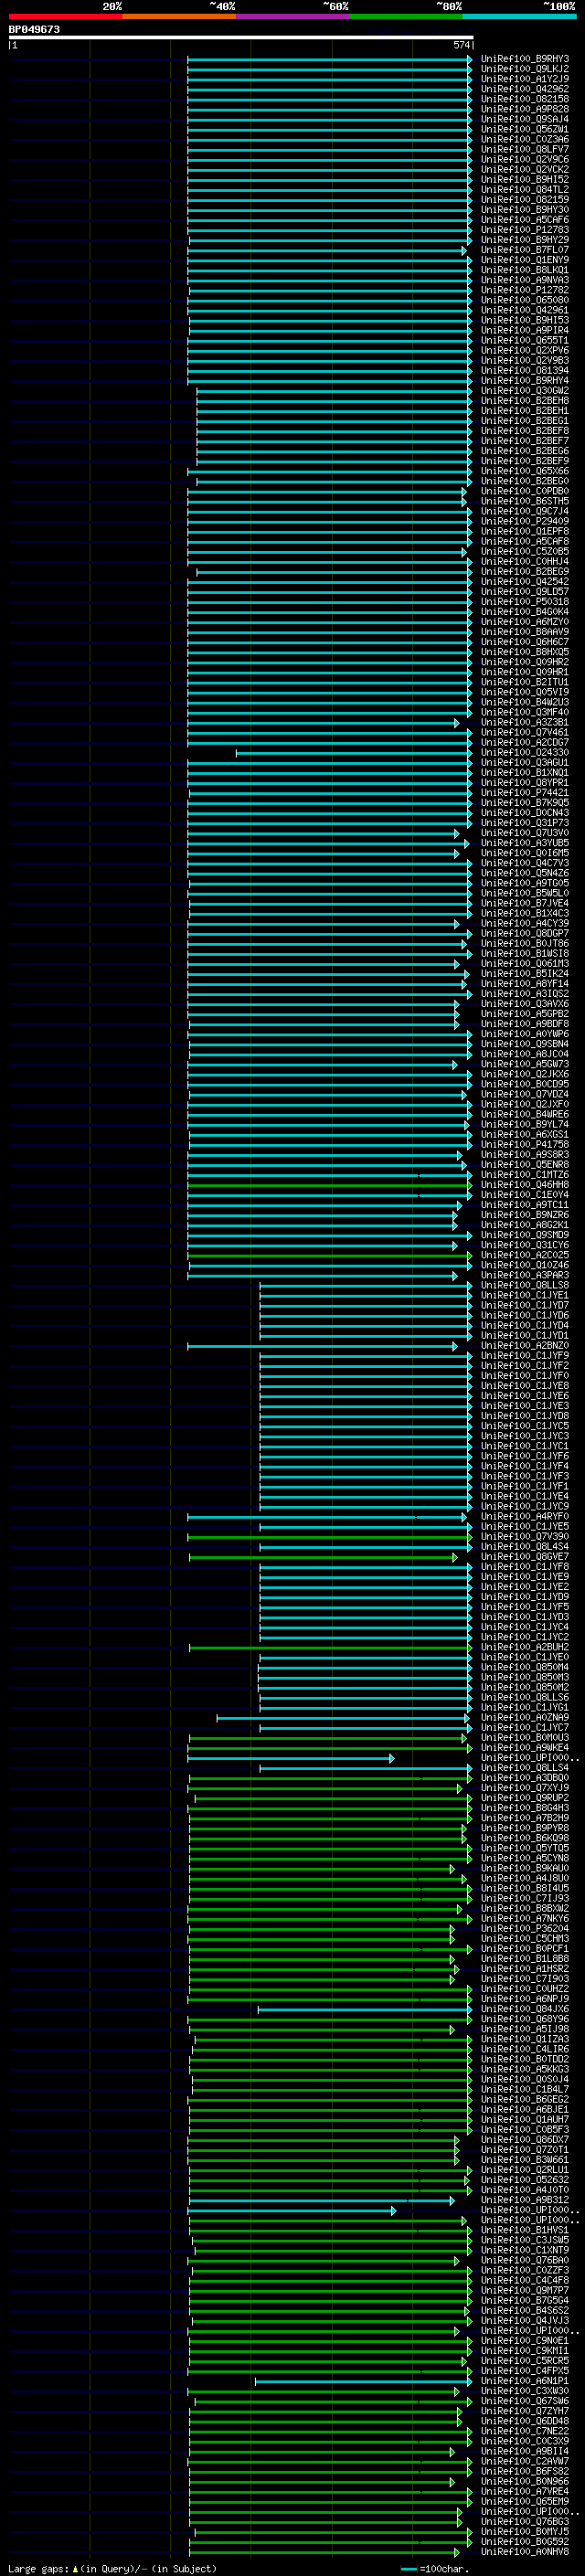Select hit label UniRef100_A6N1P1
This screenshot has height=2576, width=585.
[x=524, y=2381]
